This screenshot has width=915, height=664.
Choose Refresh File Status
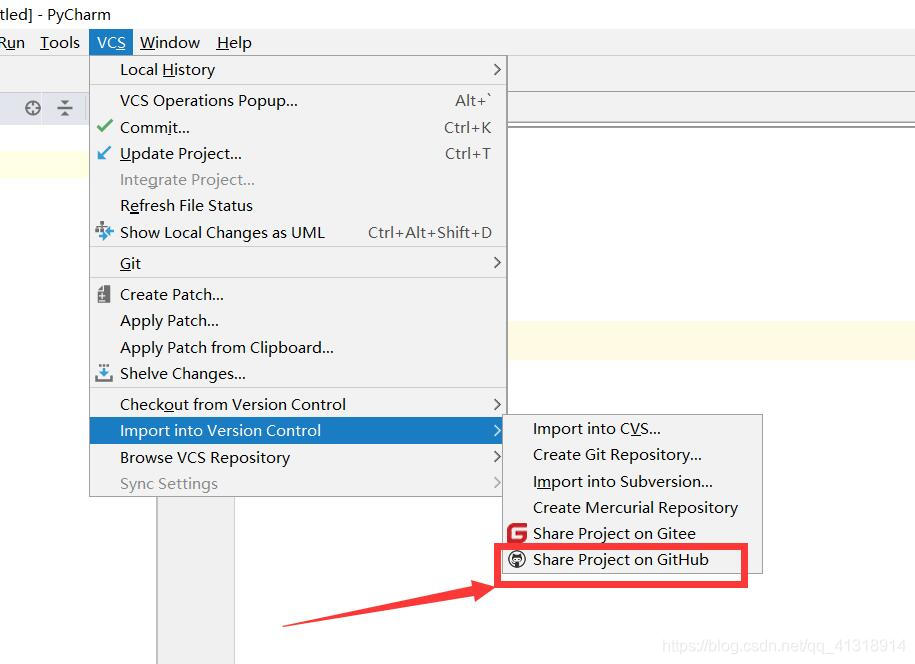tap(298, 205)
